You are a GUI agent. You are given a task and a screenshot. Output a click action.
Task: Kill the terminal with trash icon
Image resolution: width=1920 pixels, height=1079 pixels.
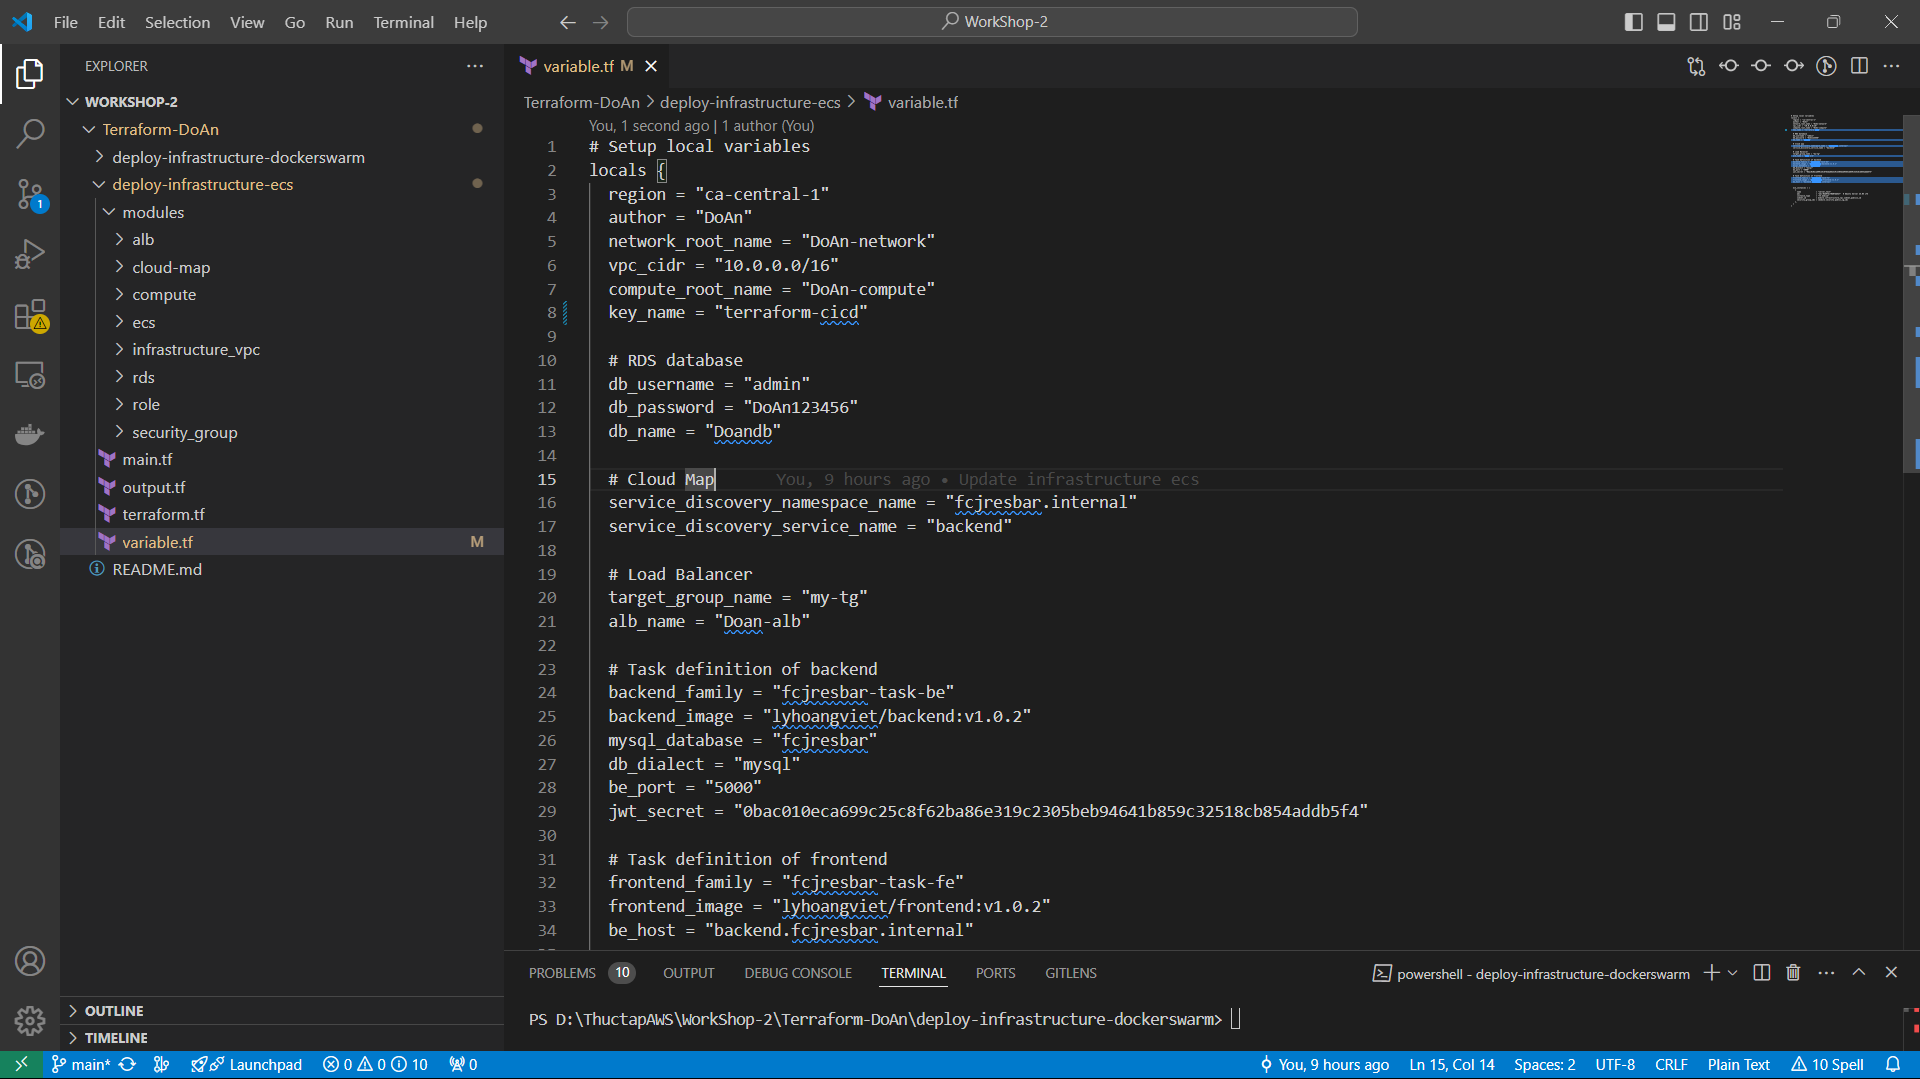1793,973
